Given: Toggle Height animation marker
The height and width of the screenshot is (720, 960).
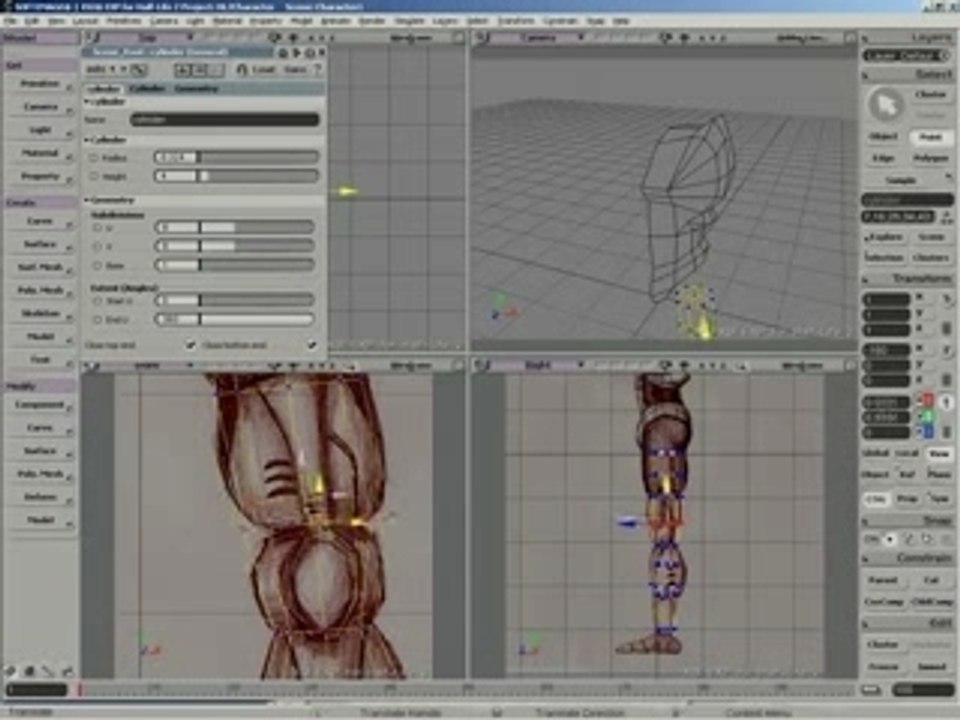Looking at the screenshot, I should 94,176.
